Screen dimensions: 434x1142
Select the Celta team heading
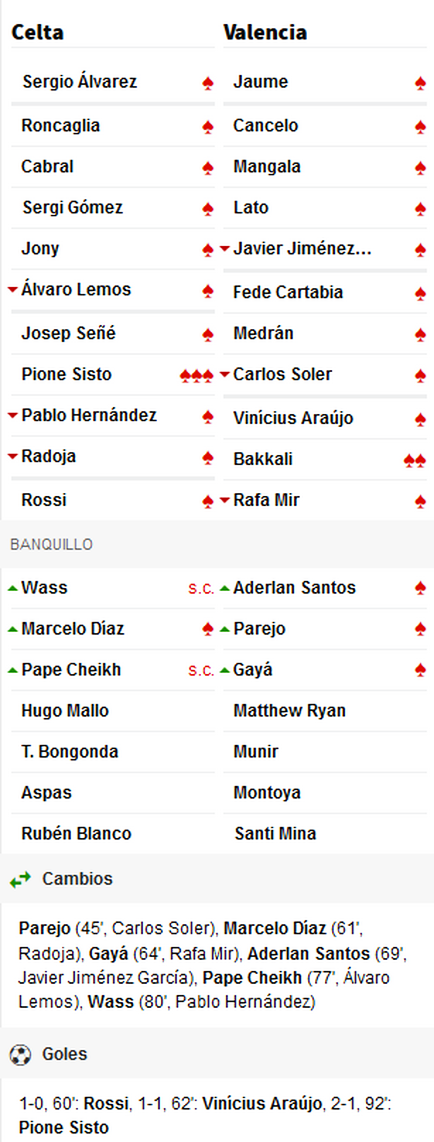point(38,33)
